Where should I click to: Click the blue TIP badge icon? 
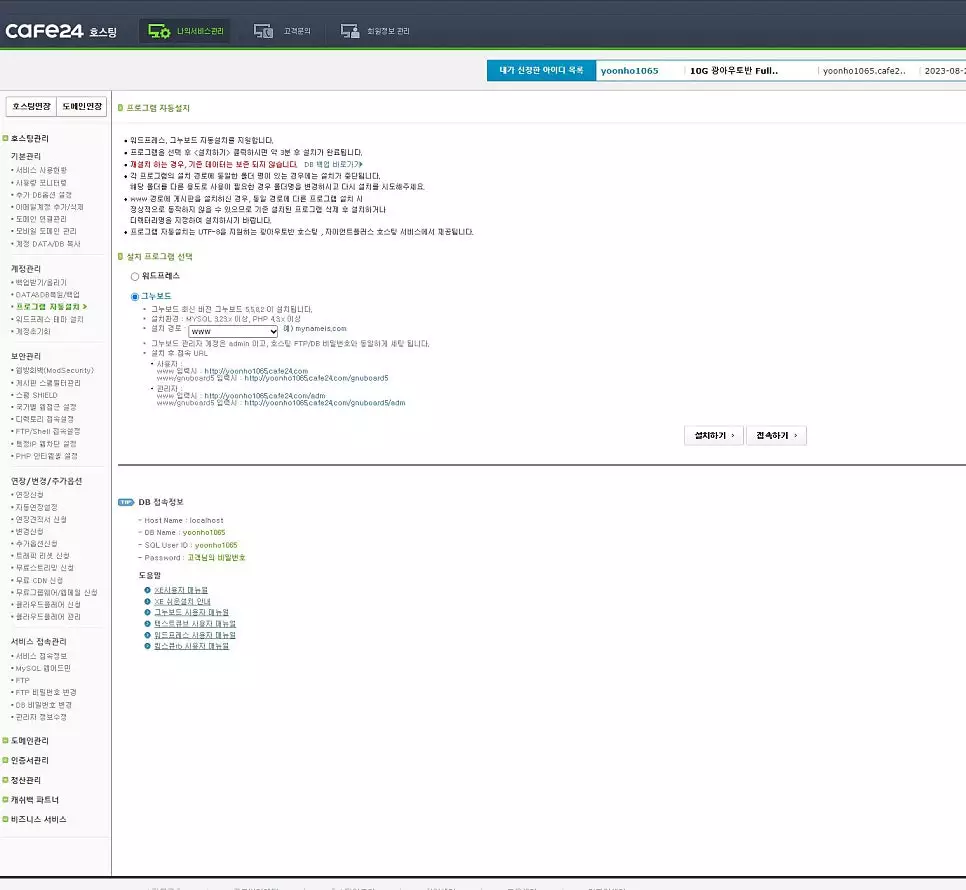point(126,502)
